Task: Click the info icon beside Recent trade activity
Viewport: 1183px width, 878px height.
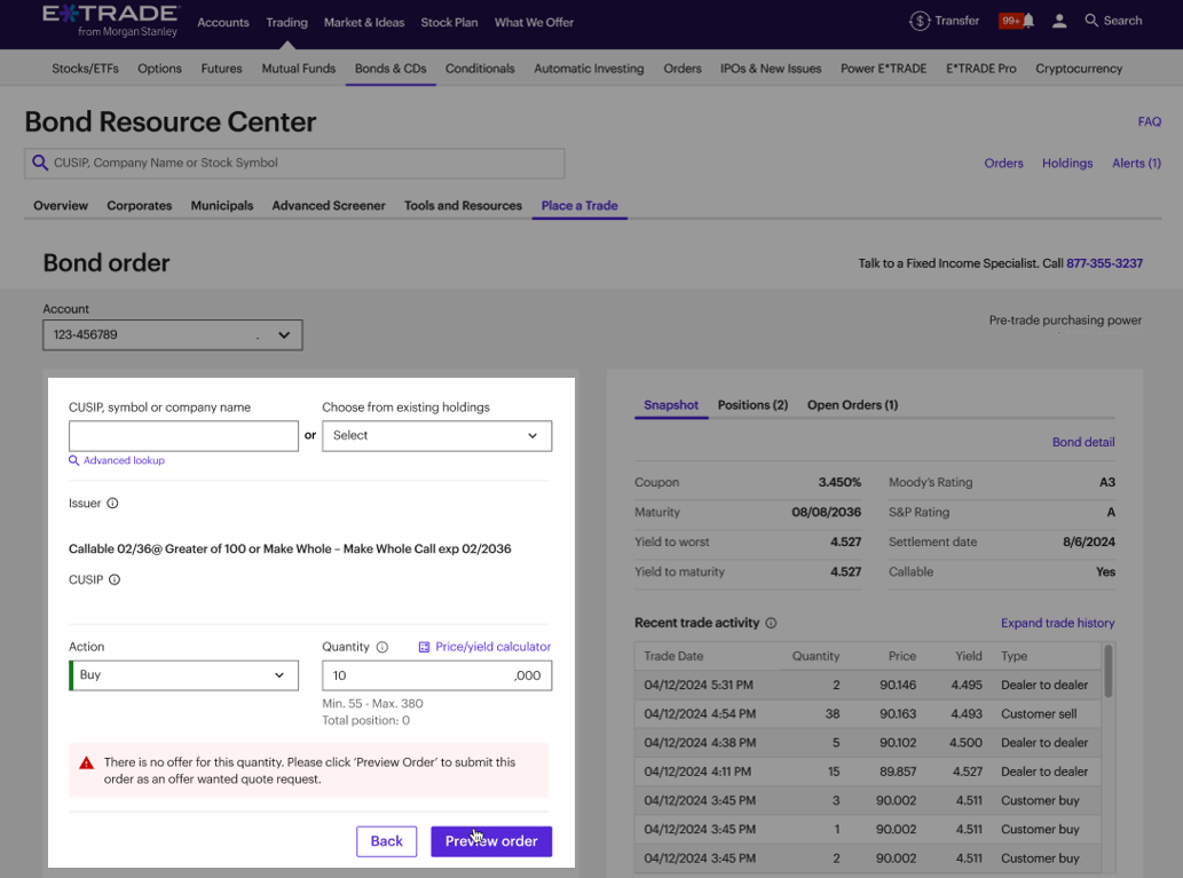Action: (x=770, y=623)
